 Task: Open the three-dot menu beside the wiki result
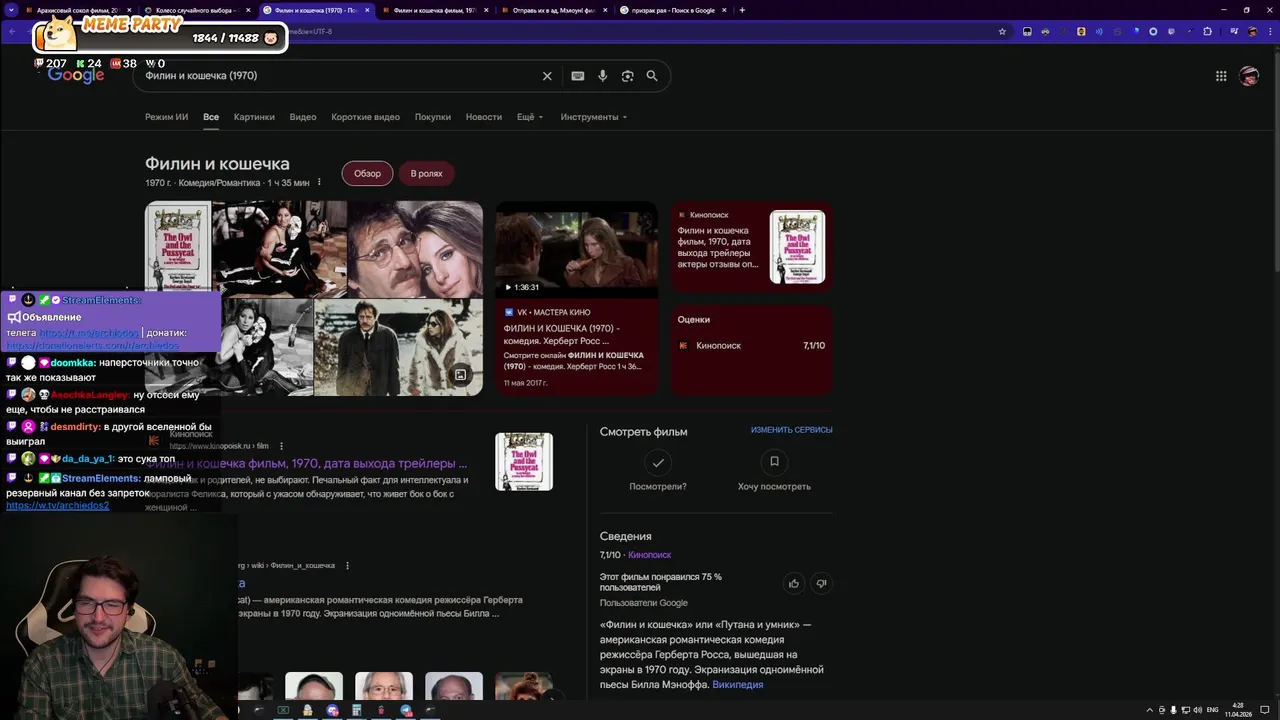pos(347,566)
